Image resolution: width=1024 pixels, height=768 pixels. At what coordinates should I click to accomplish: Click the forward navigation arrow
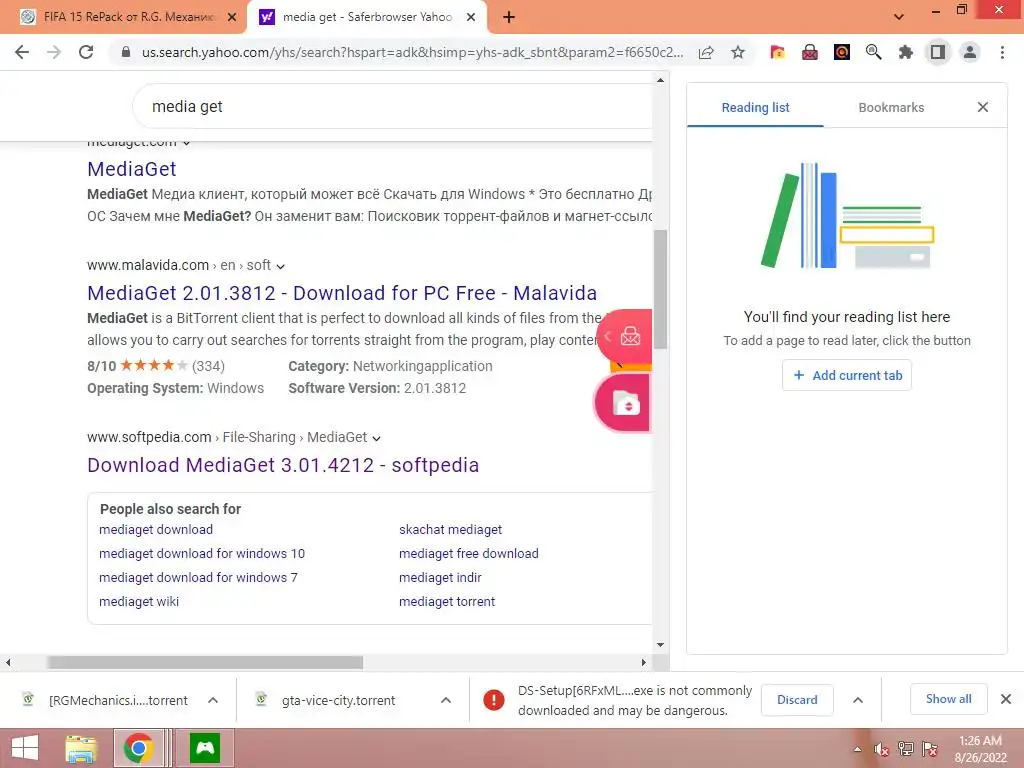click(x=54, y=52)
